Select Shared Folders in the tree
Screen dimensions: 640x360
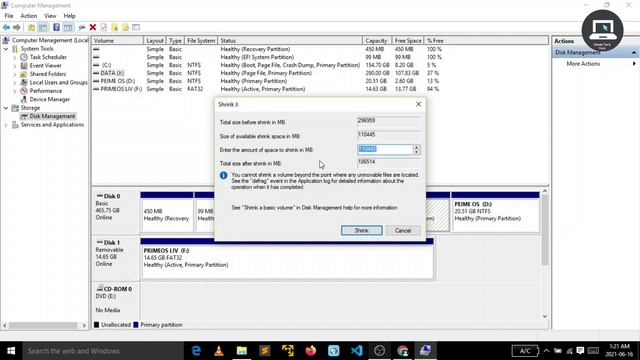(48, 74)
